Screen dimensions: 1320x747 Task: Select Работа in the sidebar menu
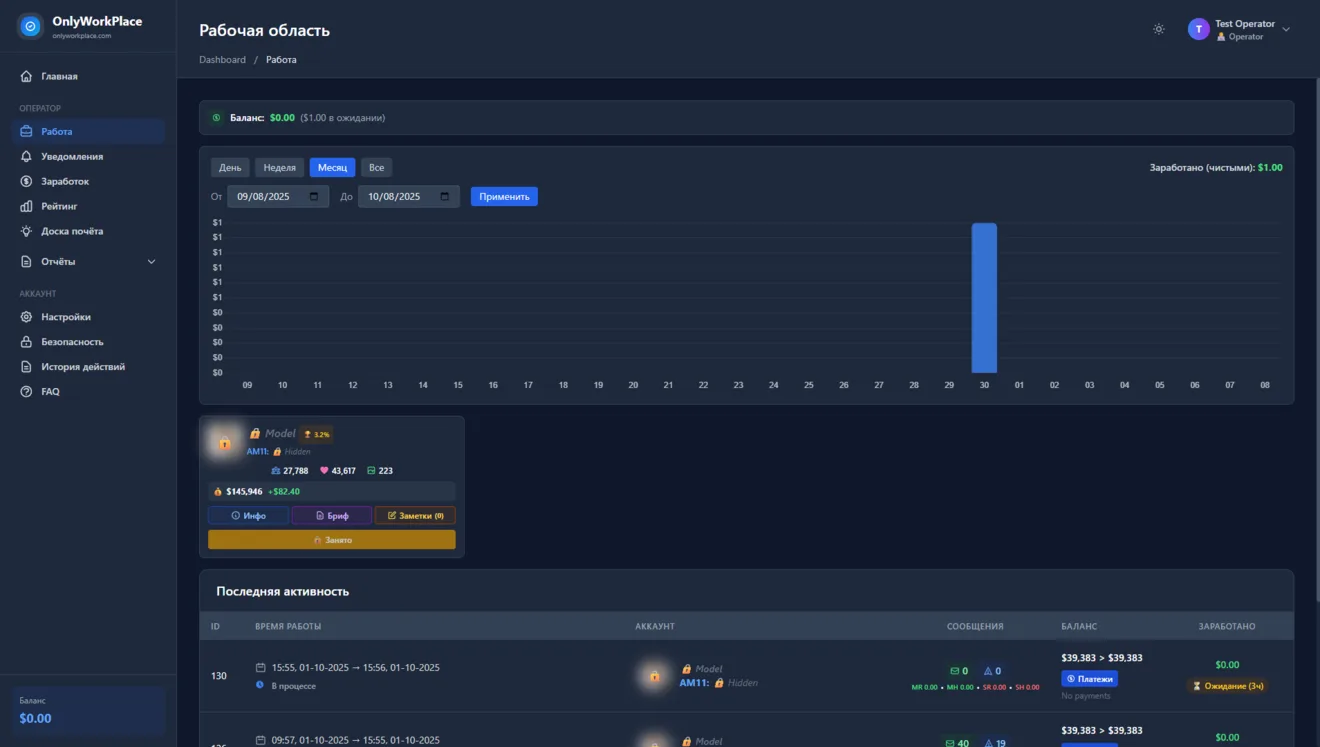pyautogui.click(x=89, y=132)
